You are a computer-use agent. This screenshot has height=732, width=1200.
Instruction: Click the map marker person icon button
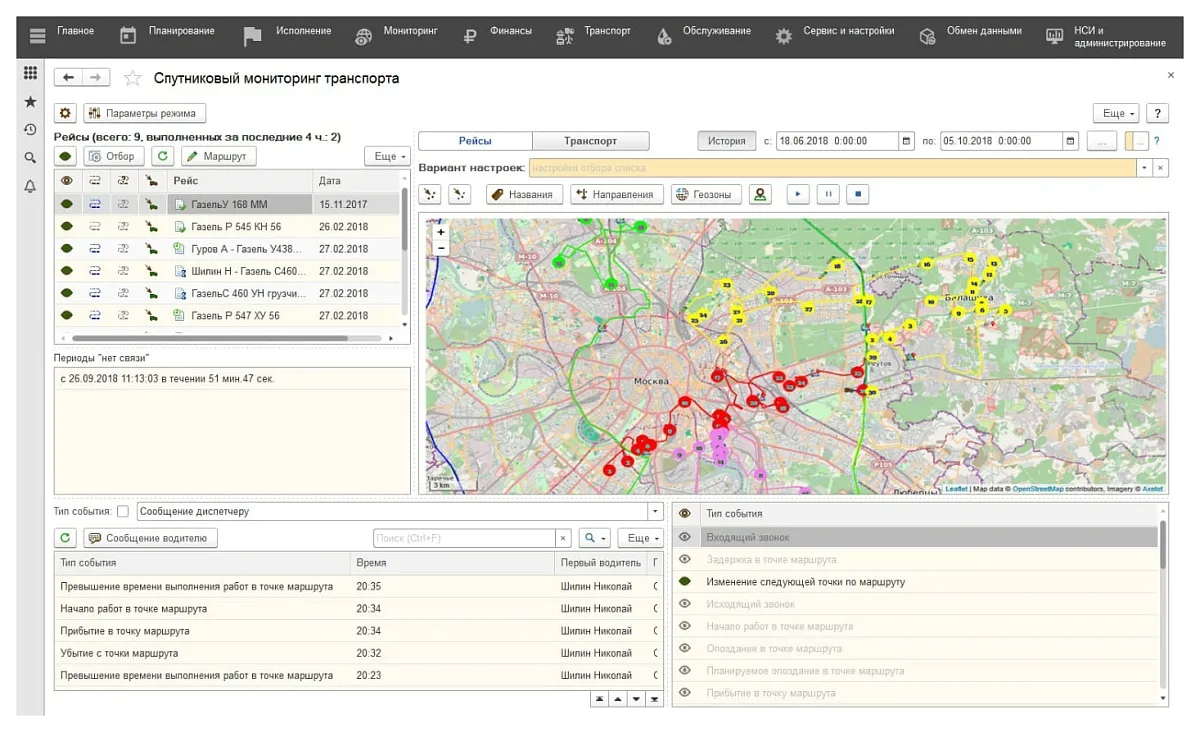760,194
